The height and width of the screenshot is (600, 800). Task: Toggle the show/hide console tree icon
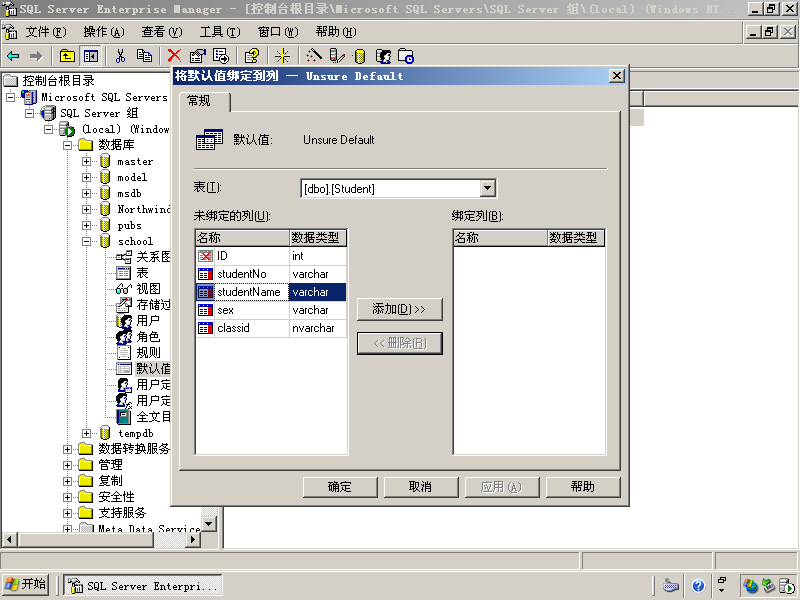tap(91, 56)
